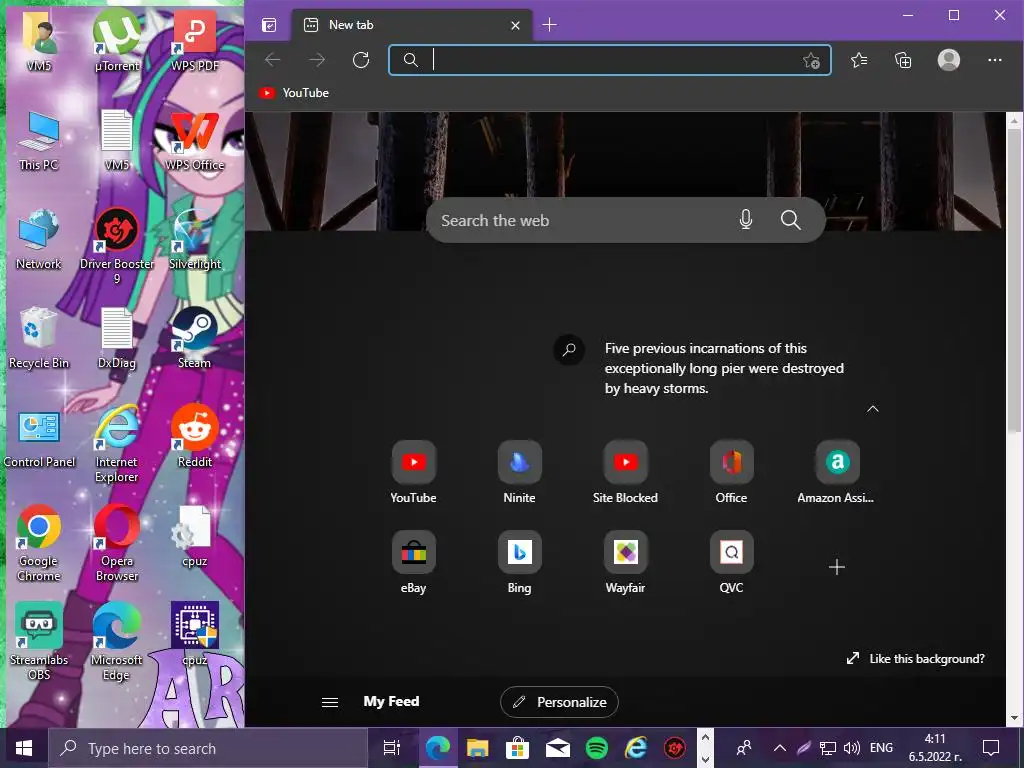
Task: Open the Favorites list button
Action: coord(859,61)
